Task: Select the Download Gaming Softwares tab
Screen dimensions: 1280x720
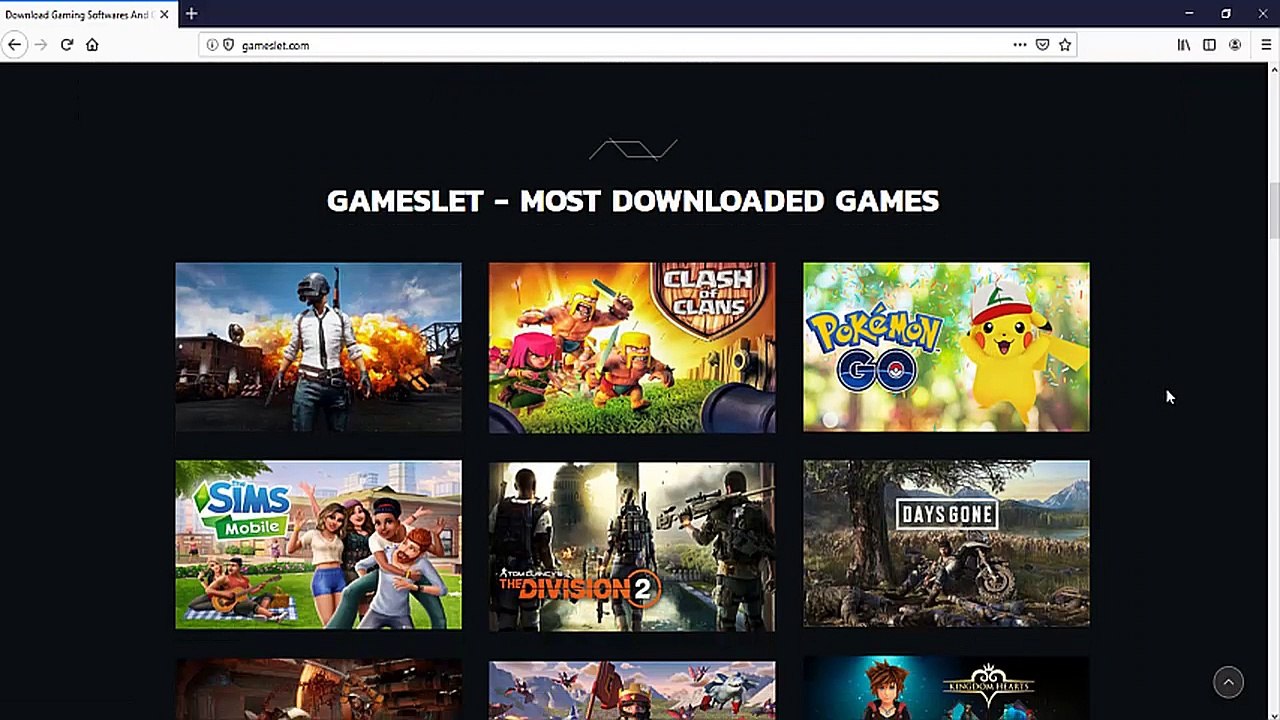Action: coord(88,14)
